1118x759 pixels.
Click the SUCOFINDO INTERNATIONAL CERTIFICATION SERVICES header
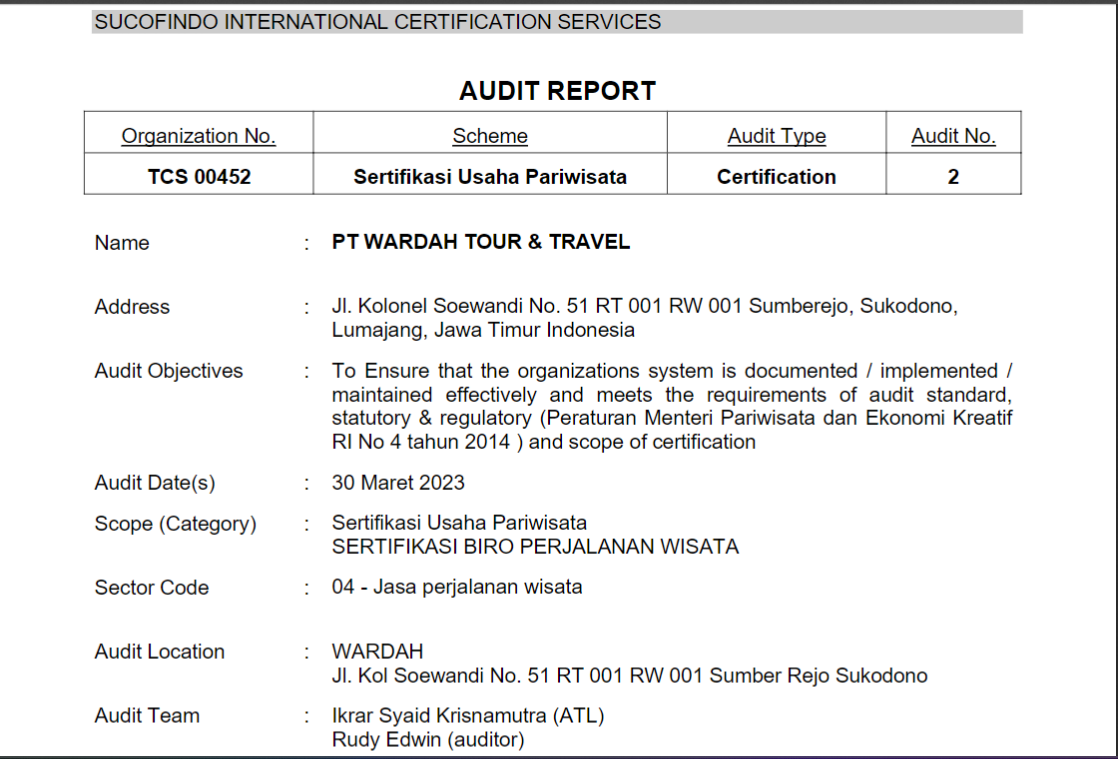tap(377, 22)
